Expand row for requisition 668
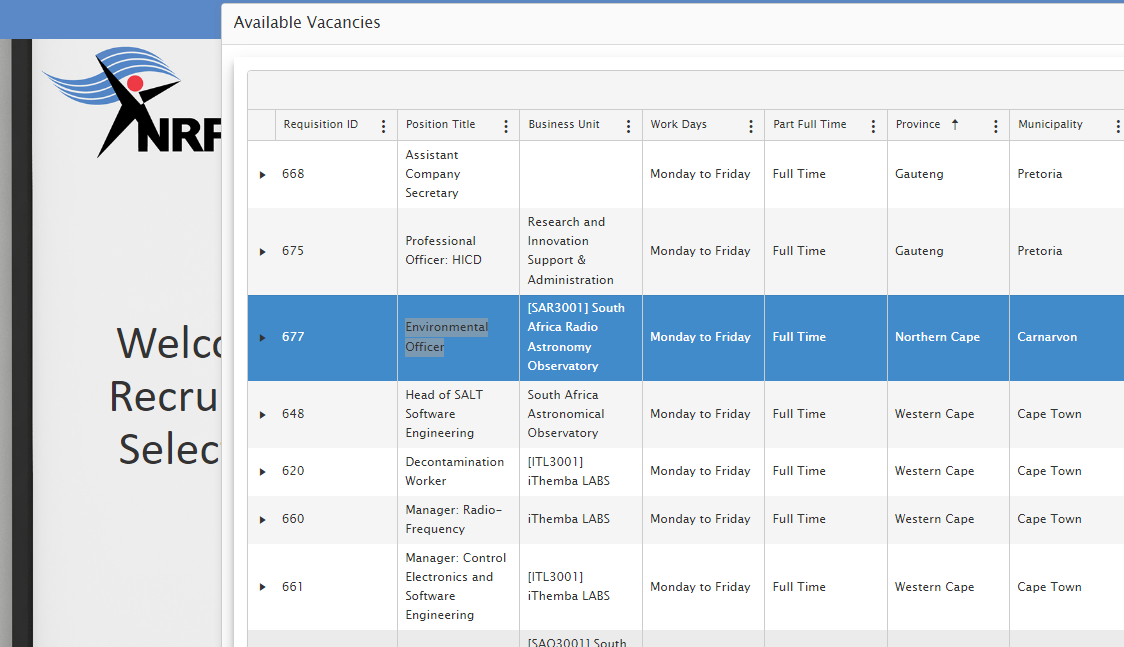1124x647 pixels. tap(262, 175)
